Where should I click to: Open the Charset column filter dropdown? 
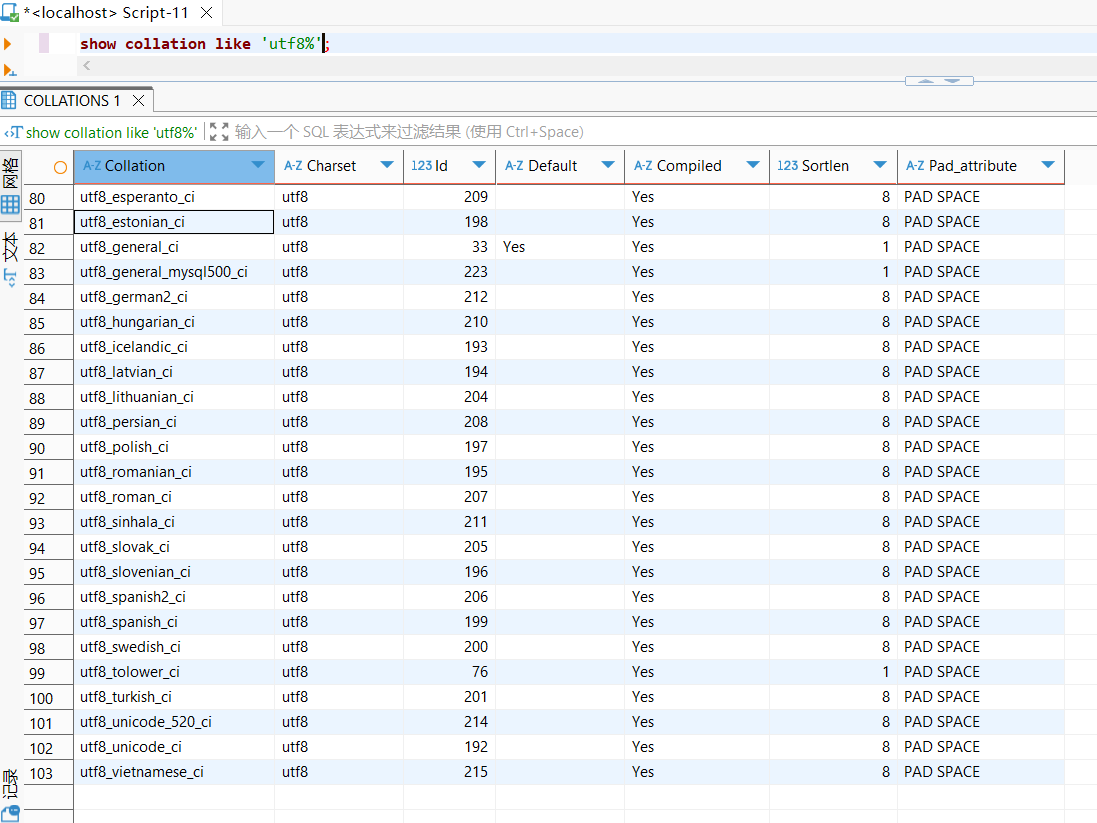[x=387, y=166]
